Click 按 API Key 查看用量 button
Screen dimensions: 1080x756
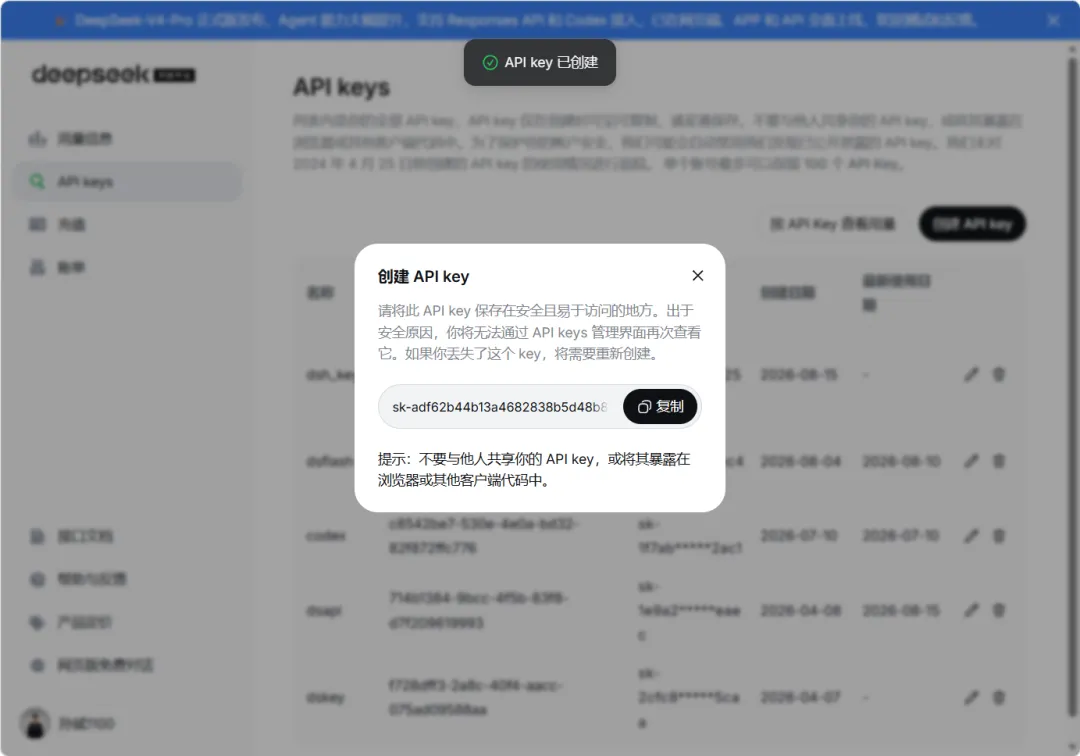coord(832,224)
